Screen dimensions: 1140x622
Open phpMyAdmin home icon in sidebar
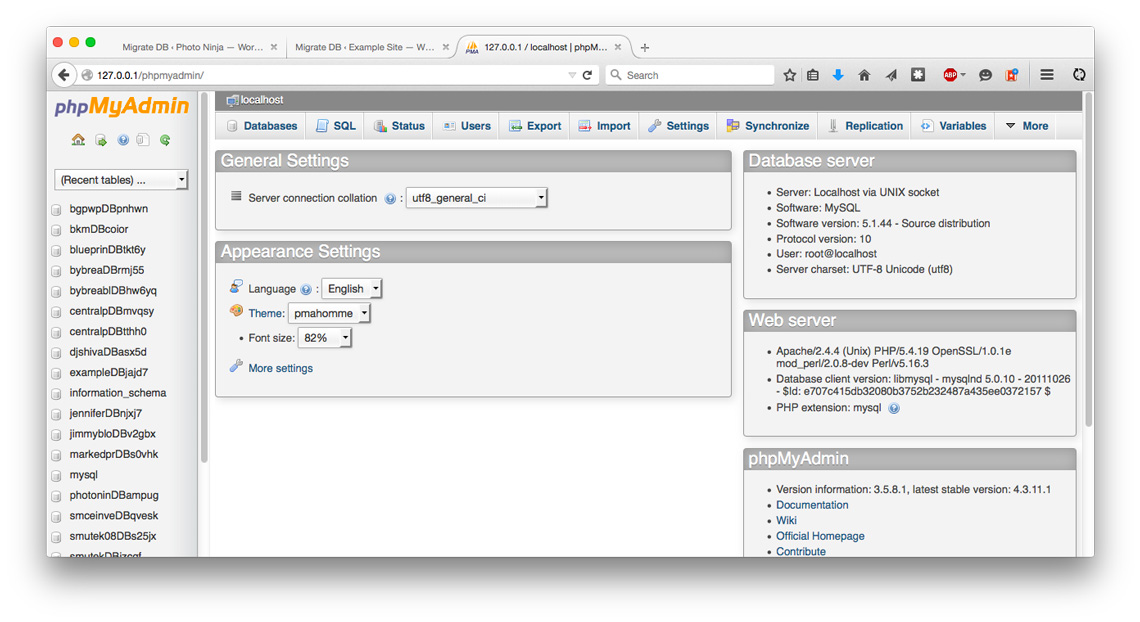(x=78, y=140)
